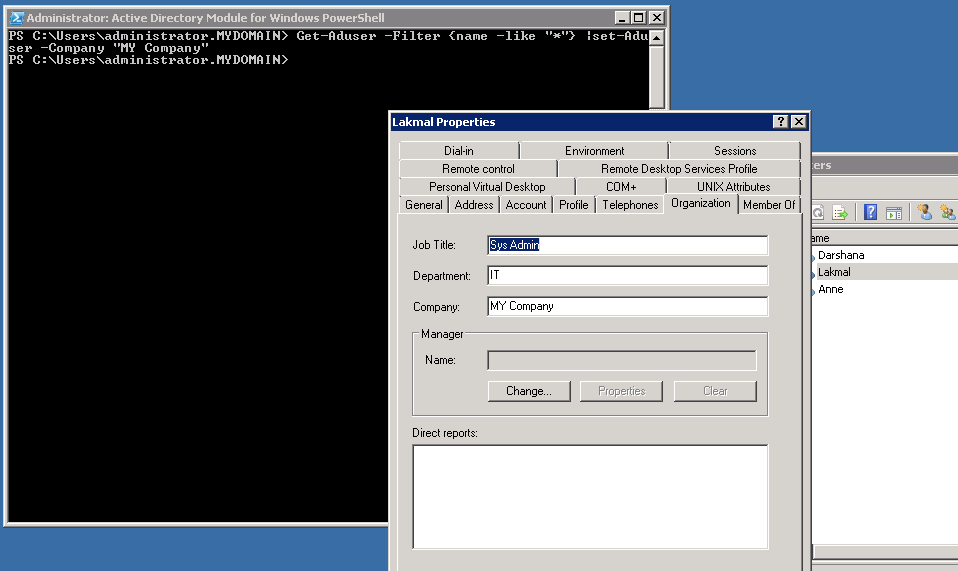Viewport: 958px width, 571px height.
Task: Open the Remote control tab
Action: tap(478, 169)
